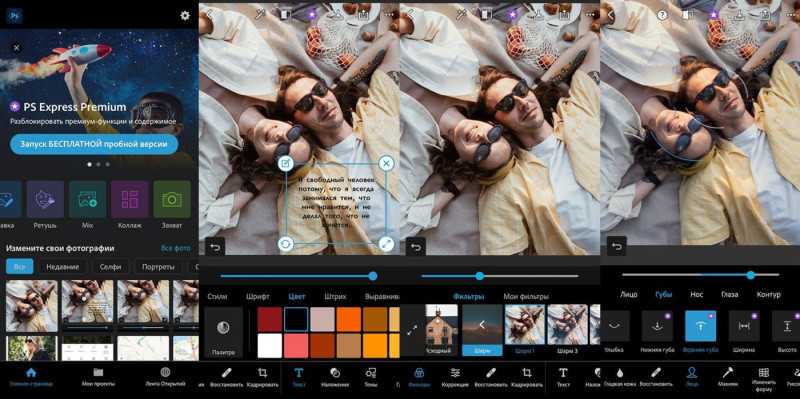Choose the Улыбка smile adjustment icon

[615, 326]
